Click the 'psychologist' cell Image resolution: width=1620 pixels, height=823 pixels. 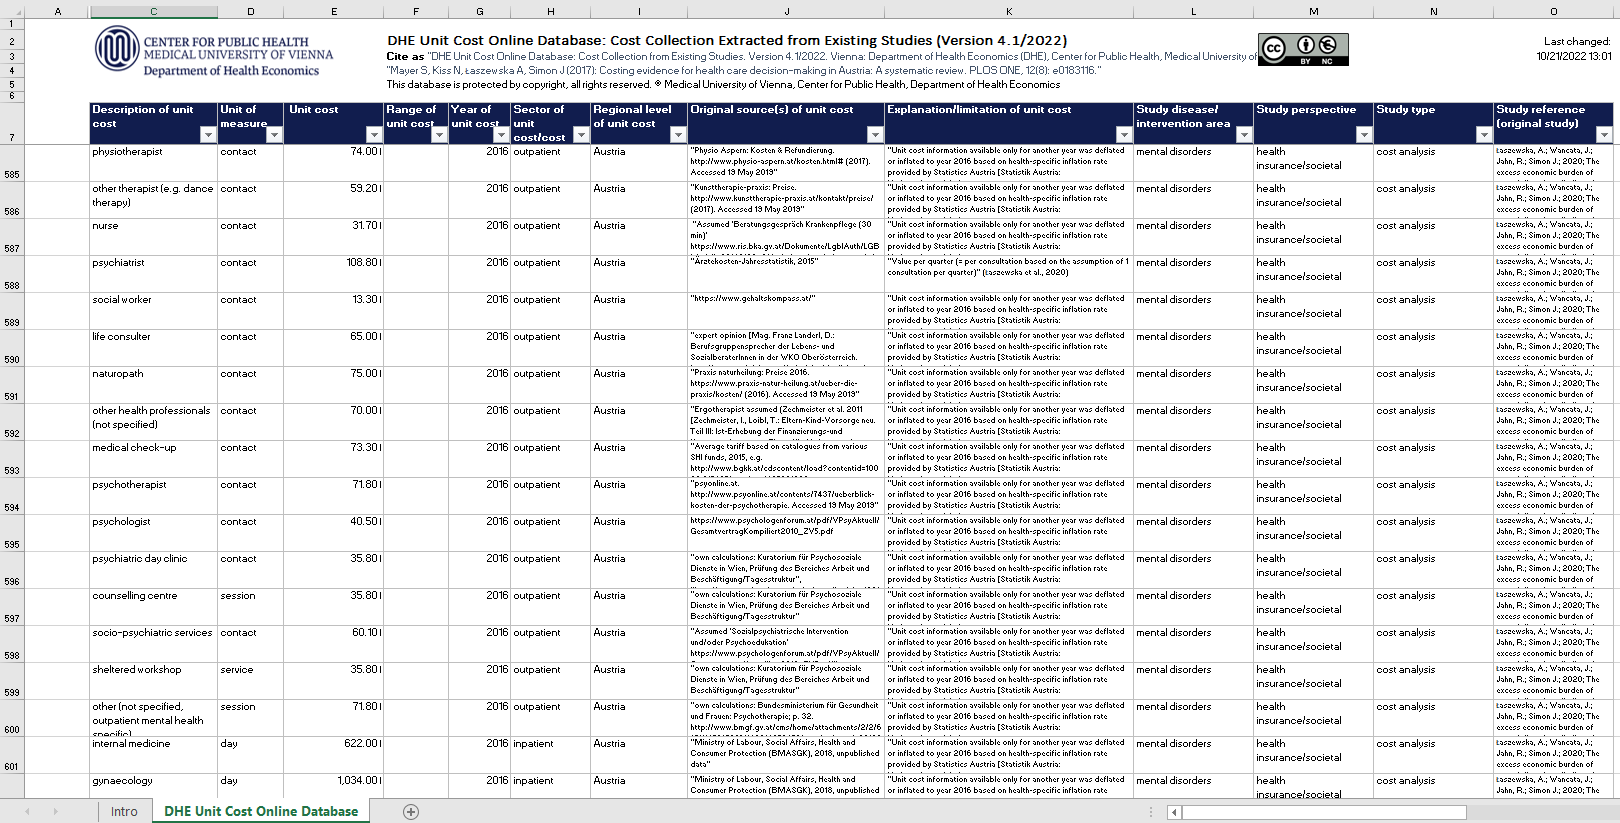tap(153, 533)
